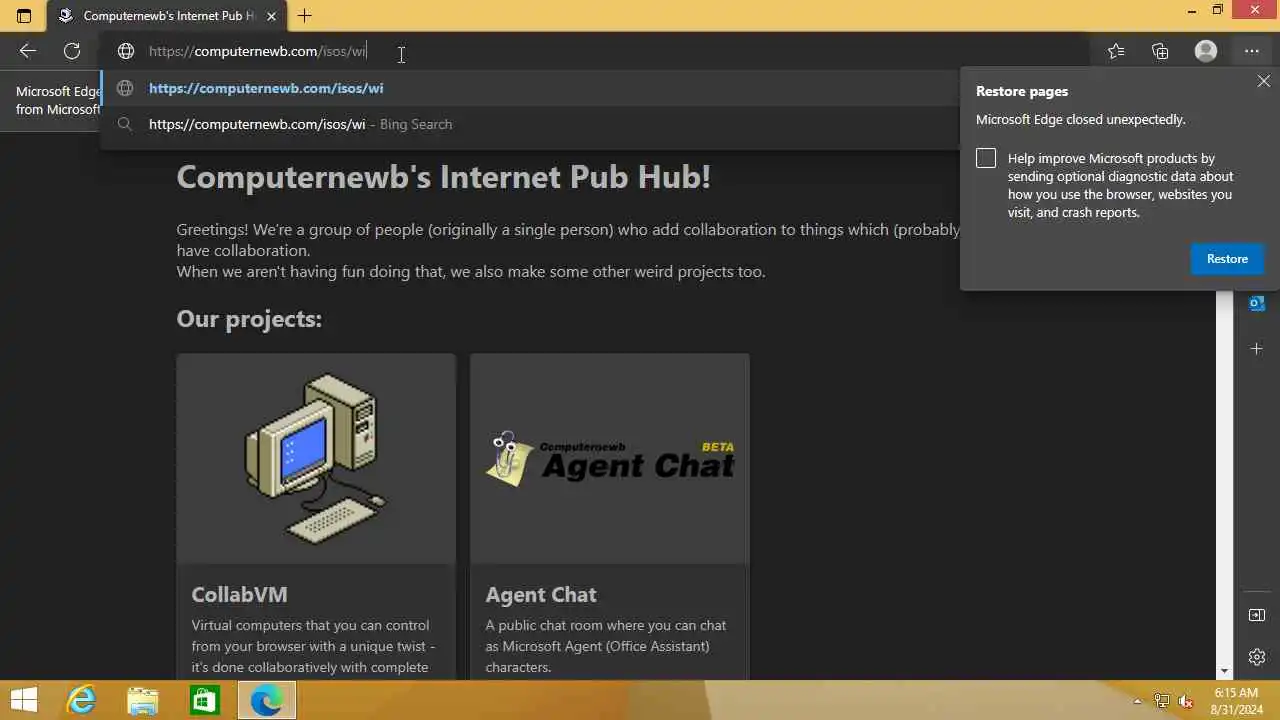The height and width of the screenshot is (720, 1280).
Task: Reload the page with the refresh icon
Action: (x=72, y=51)
